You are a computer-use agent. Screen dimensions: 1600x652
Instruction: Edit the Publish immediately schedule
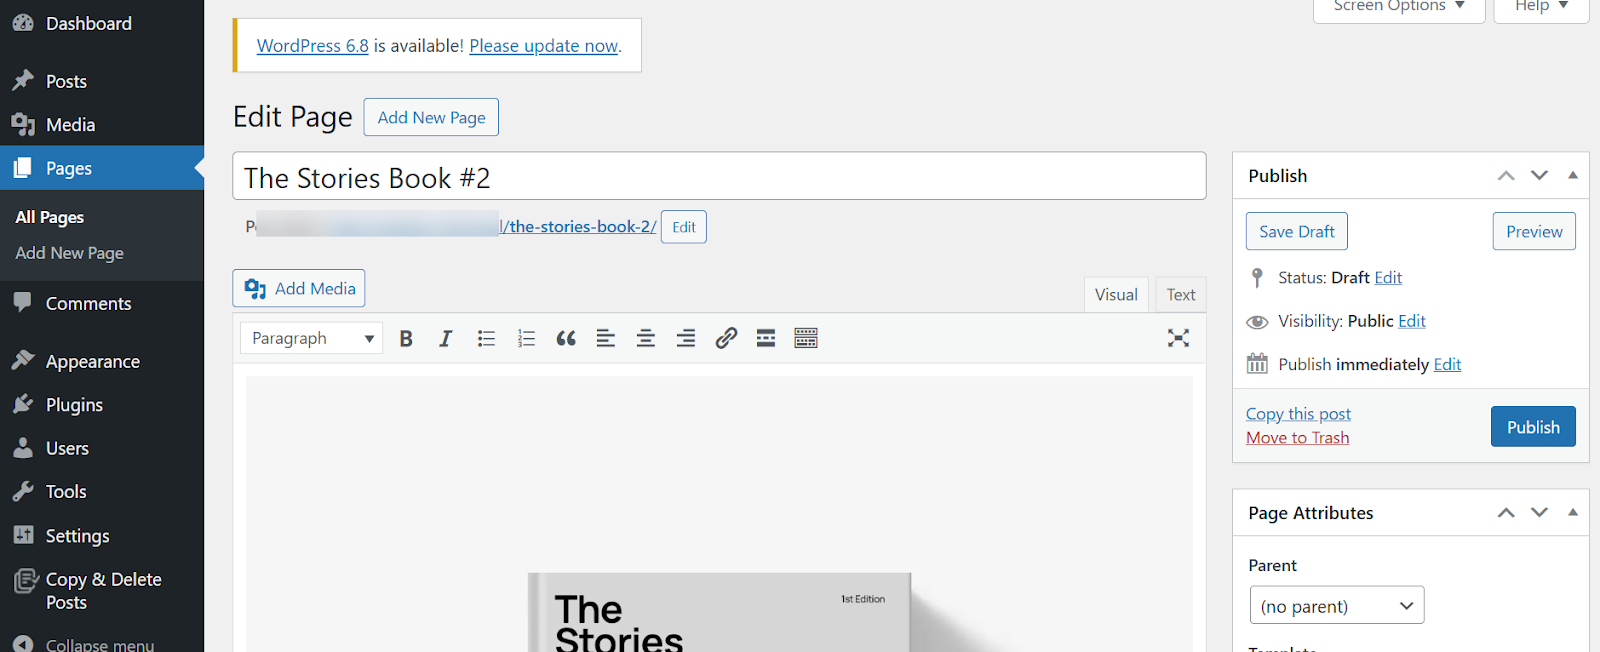[x=1447, y=365]
